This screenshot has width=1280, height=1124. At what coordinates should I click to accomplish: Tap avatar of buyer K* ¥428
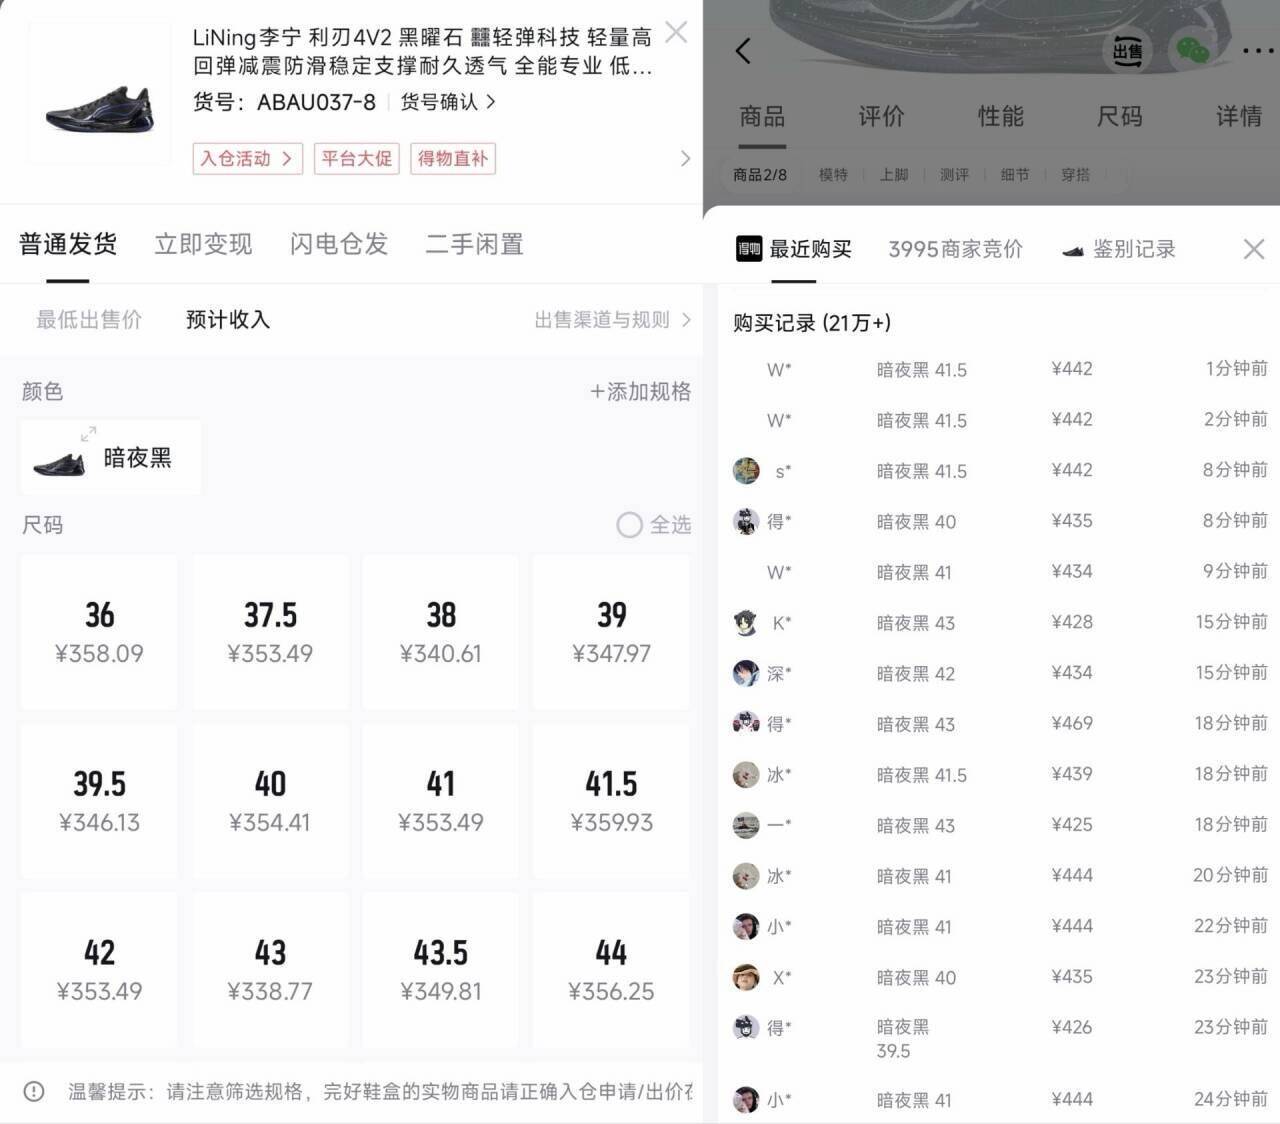pyautogui.click(x=746, y=623)
